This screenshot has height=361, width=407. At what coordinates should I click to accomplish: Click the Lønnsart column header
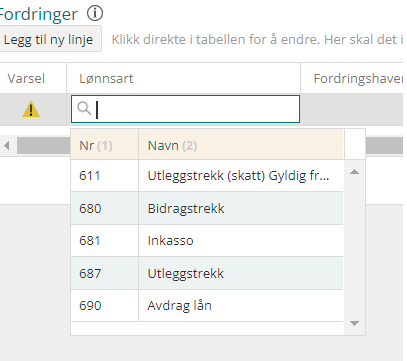pyautogui.click(x=184, y=79)
